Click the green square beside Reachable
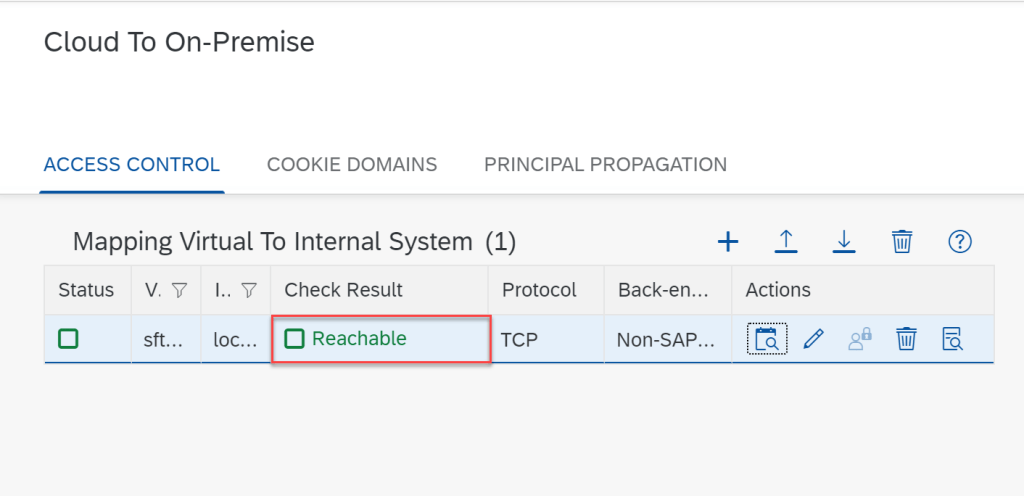This screenshot has height=496, width=1024. 294,339
